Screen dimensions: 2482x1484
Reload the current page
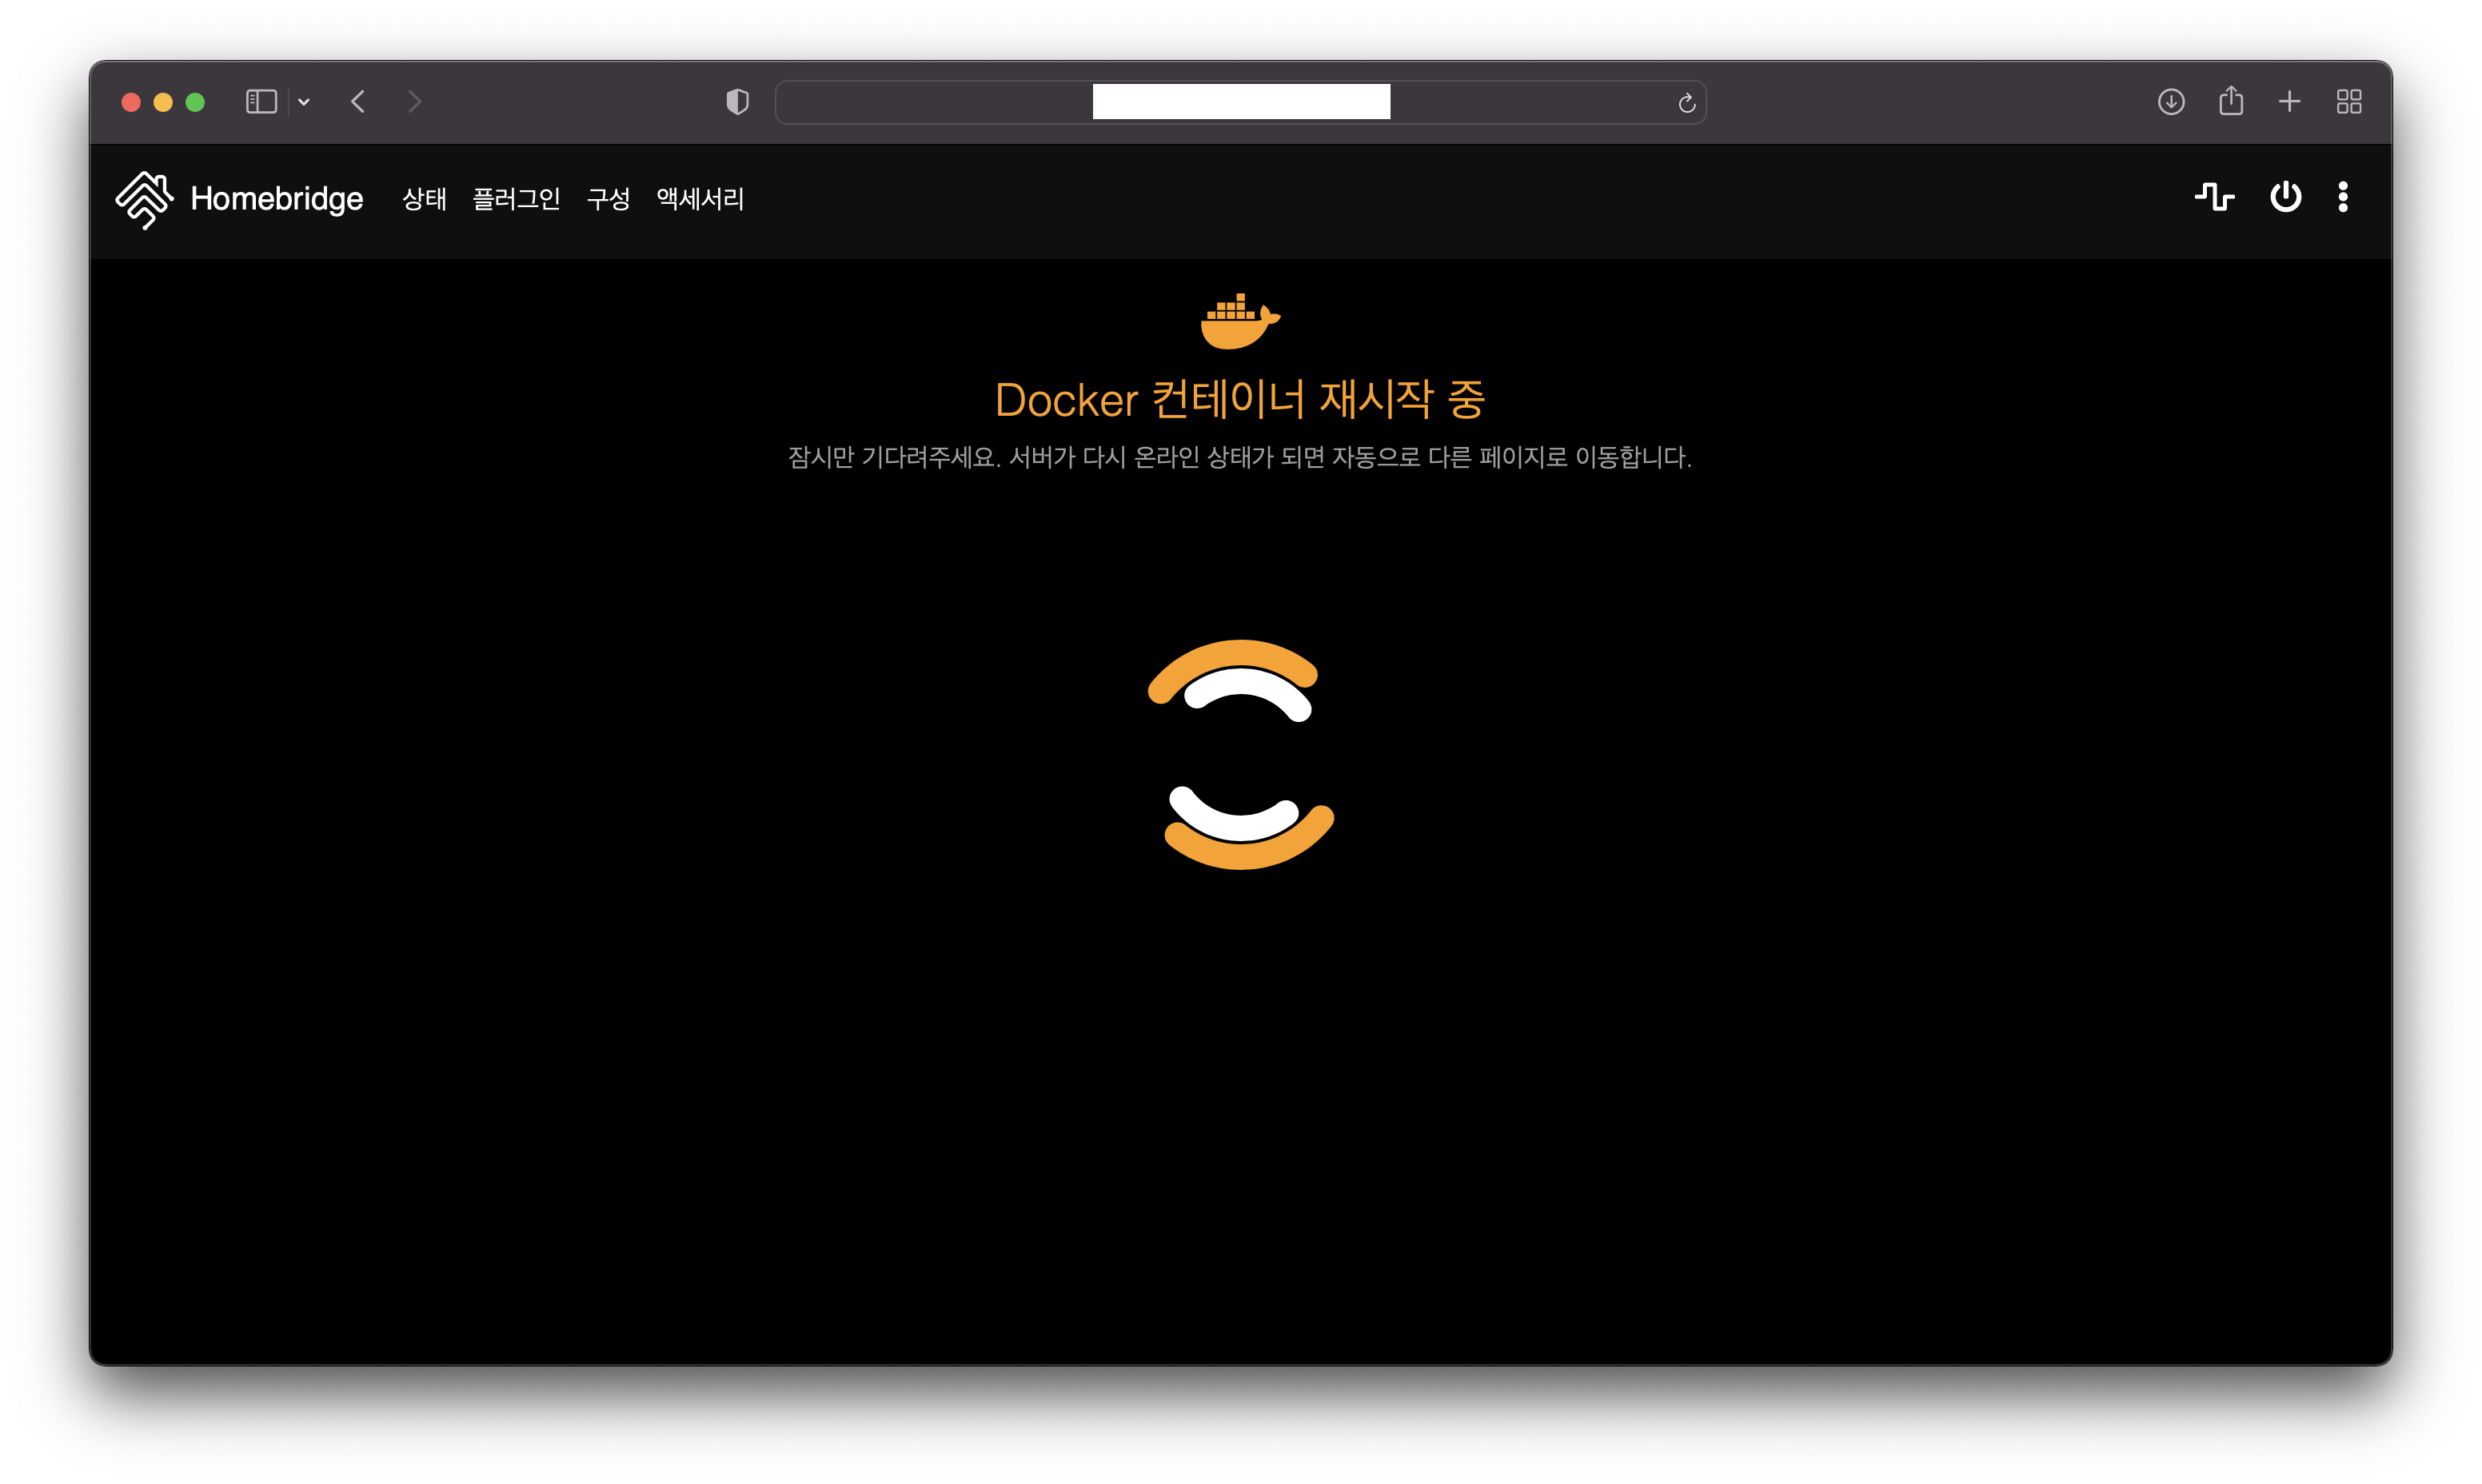coord(1686,103)
